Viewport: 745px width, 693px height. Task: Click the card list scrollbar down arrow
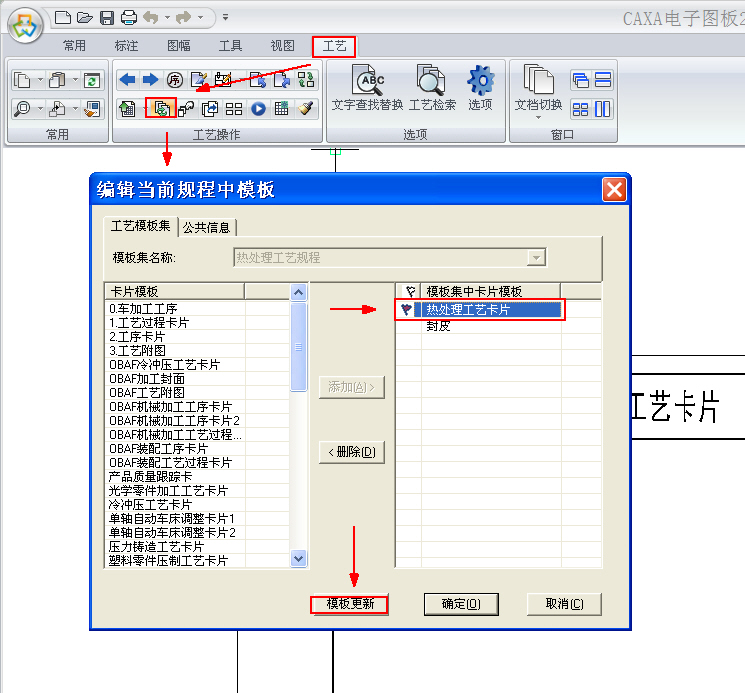(298, 558)
